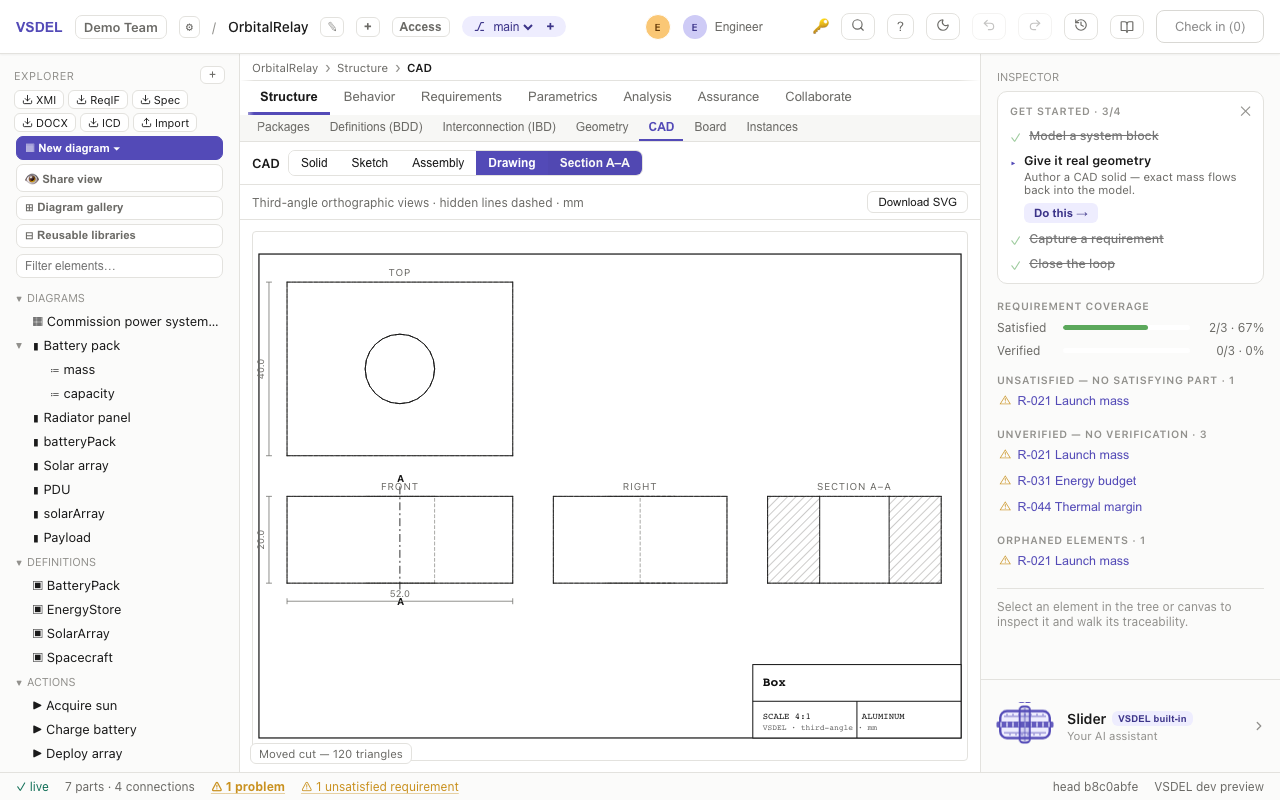Download DOCX export
The height and width of the screenshot is (800, 1280).
tap(45, 123)
